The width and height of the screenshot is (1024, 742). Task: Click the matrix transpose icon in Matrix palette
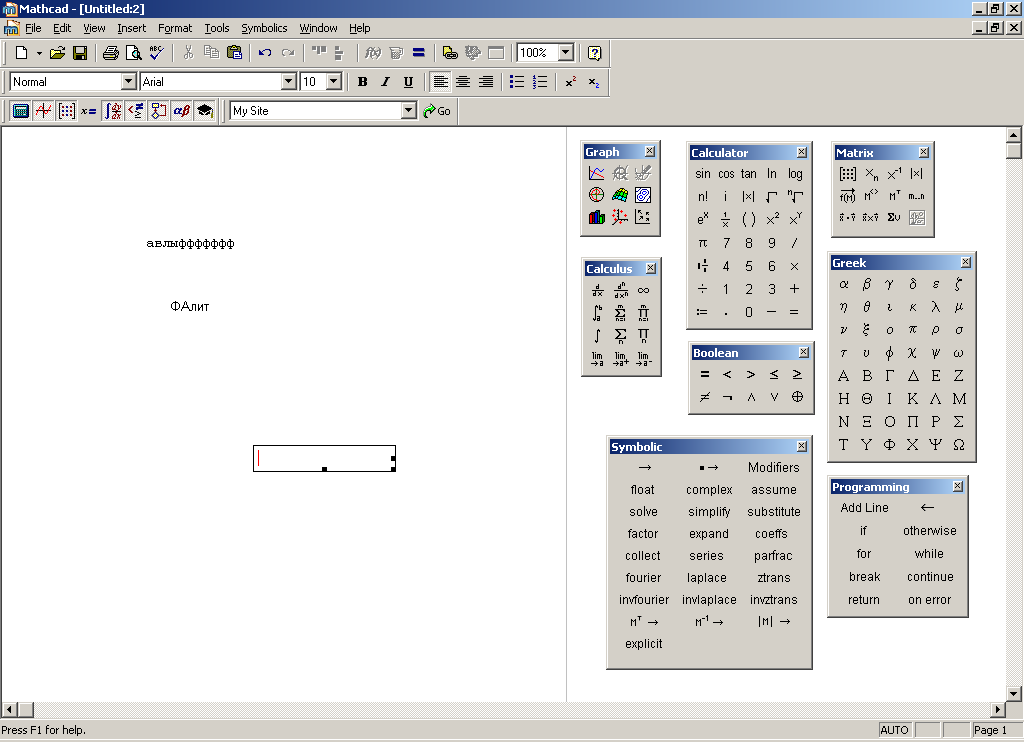(x=894, y=195)
